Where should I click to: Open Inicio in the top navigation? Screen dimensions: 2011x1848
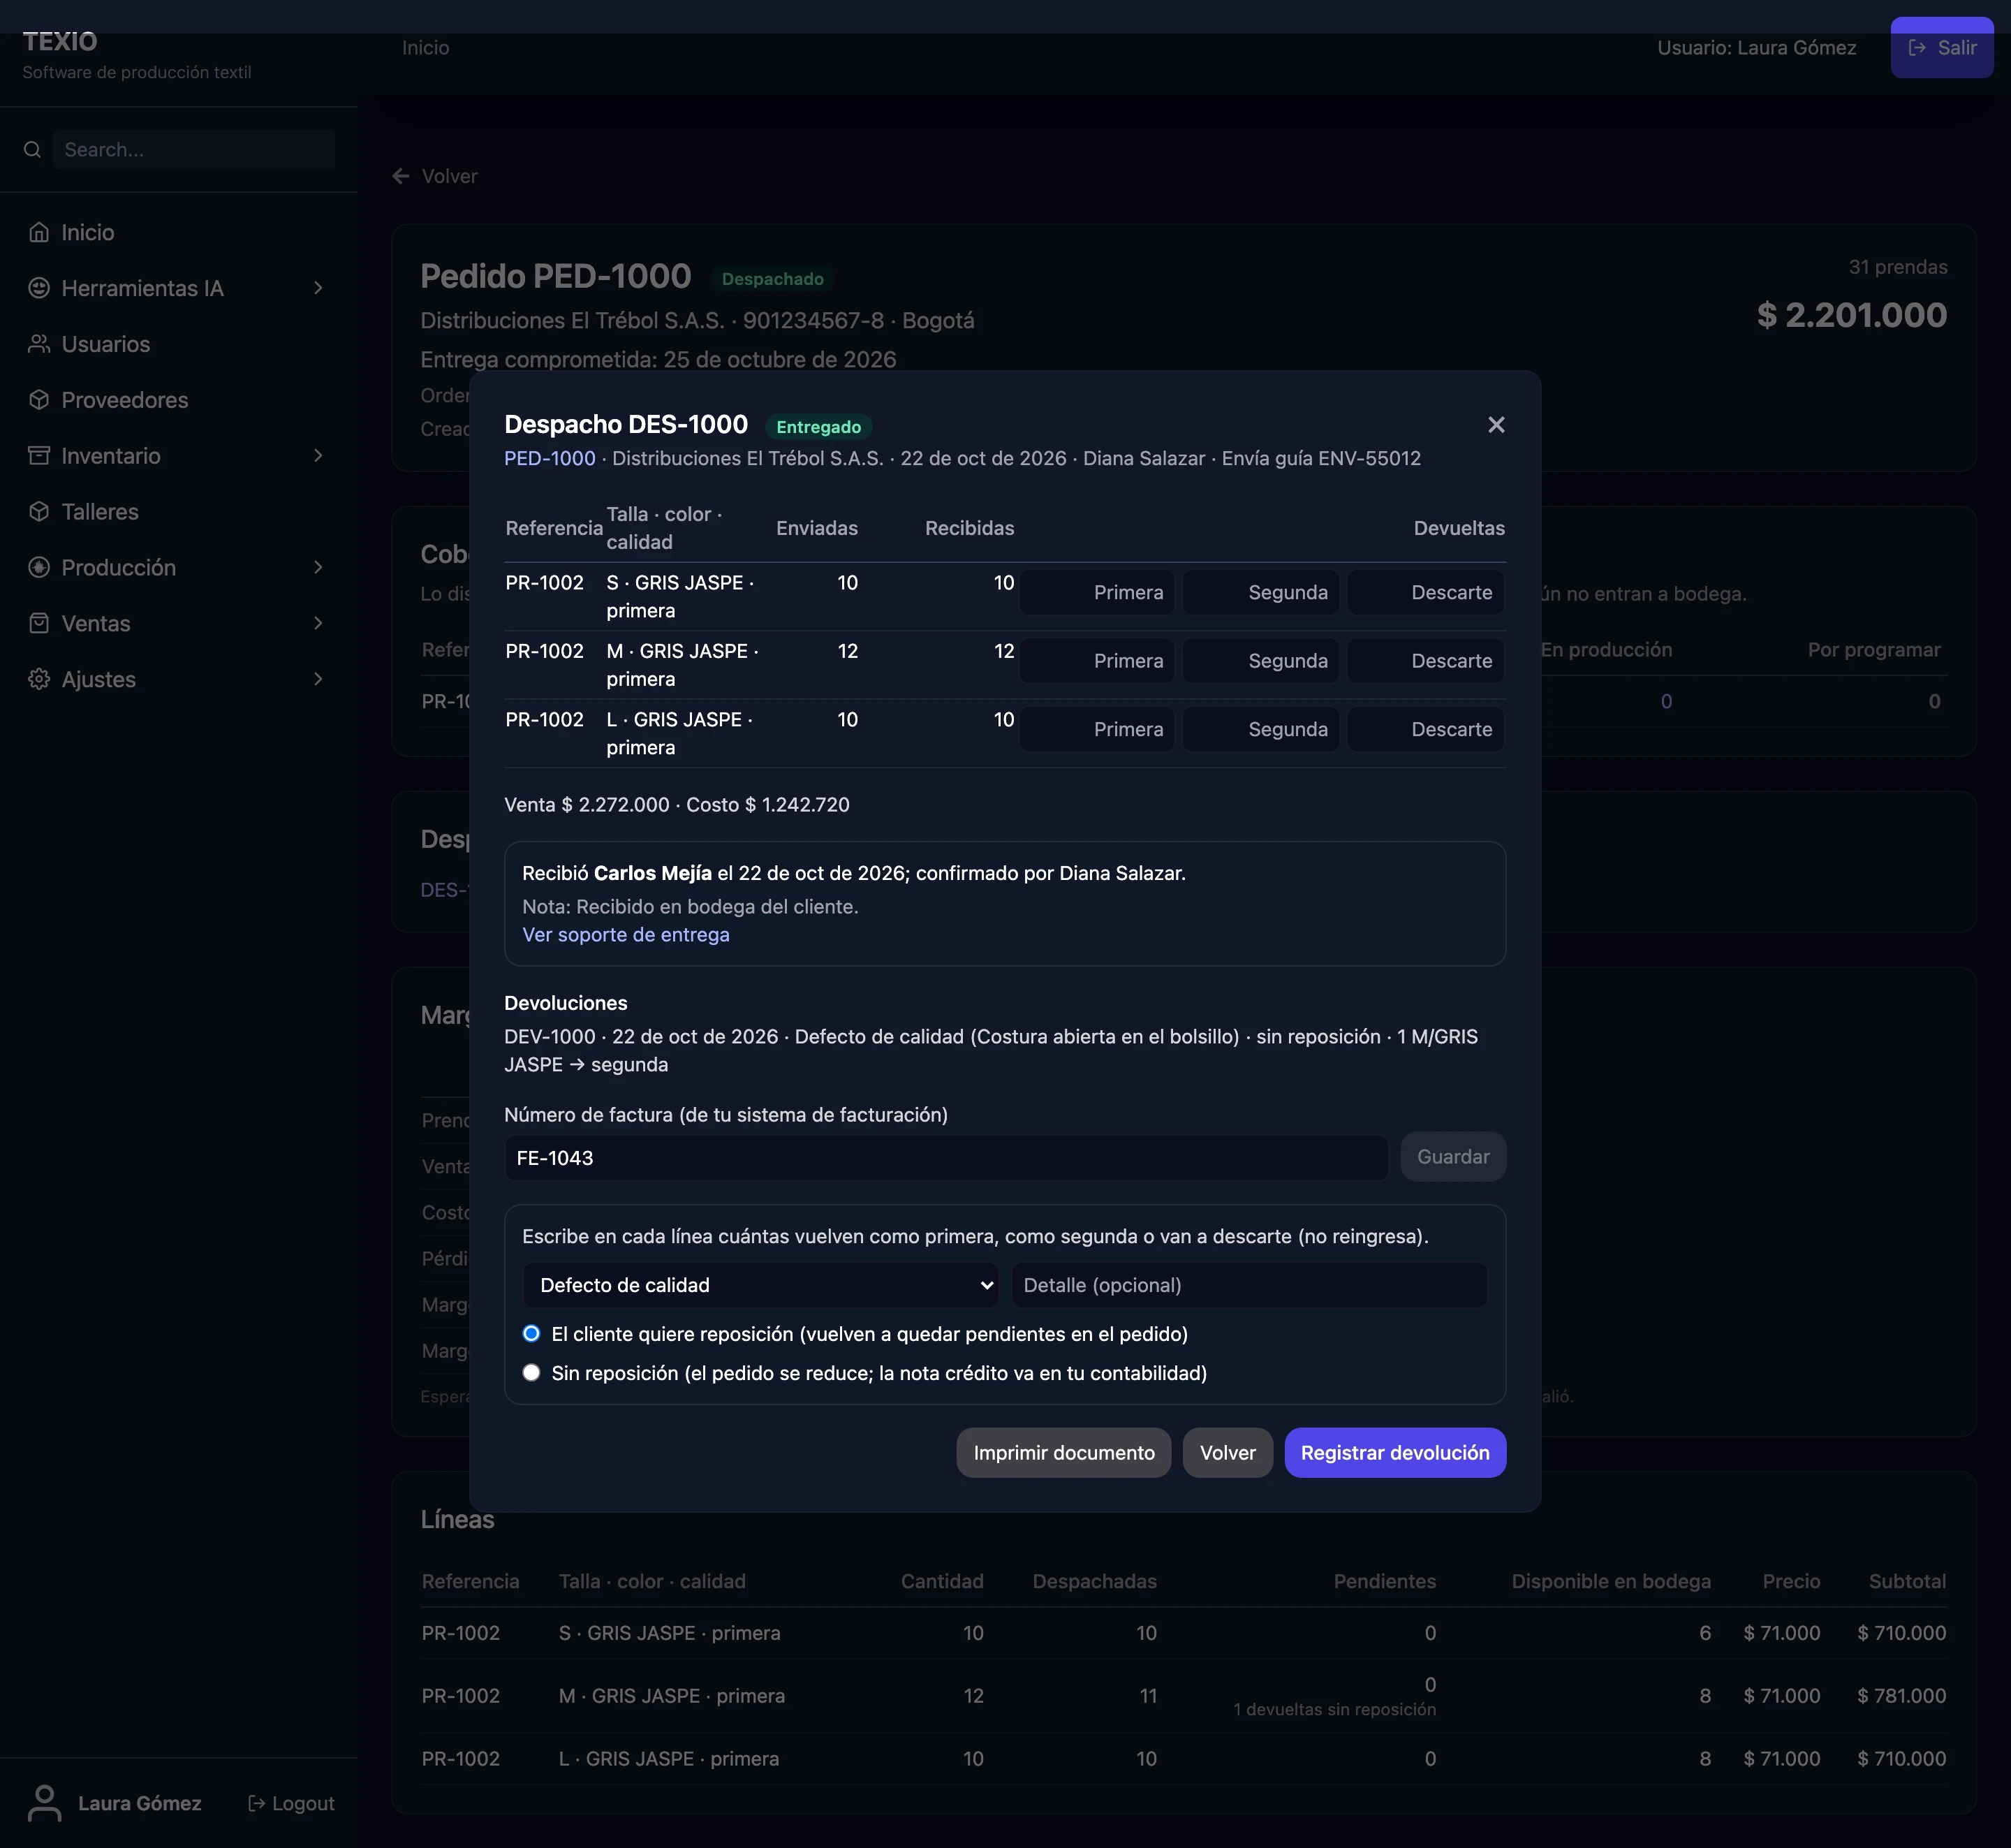pos(426,48)
